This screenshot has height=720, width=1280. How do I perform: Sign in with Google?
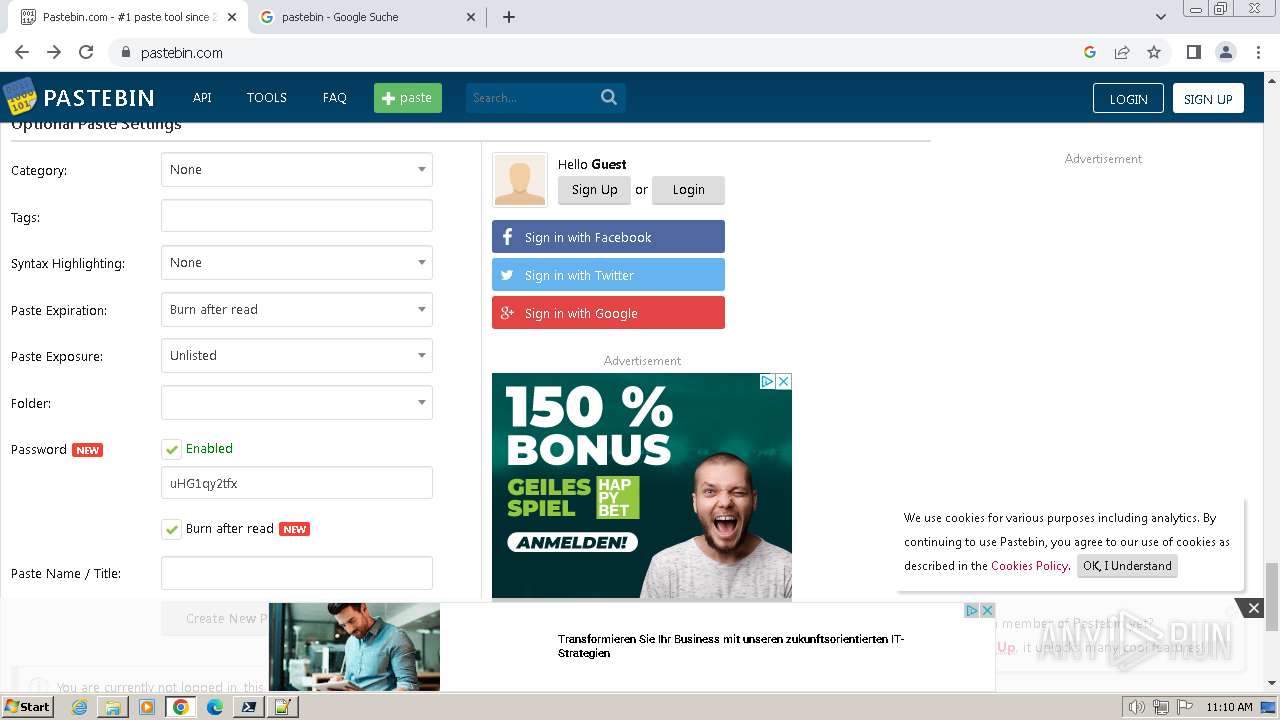pyautogui.click(x=608, y=313)
